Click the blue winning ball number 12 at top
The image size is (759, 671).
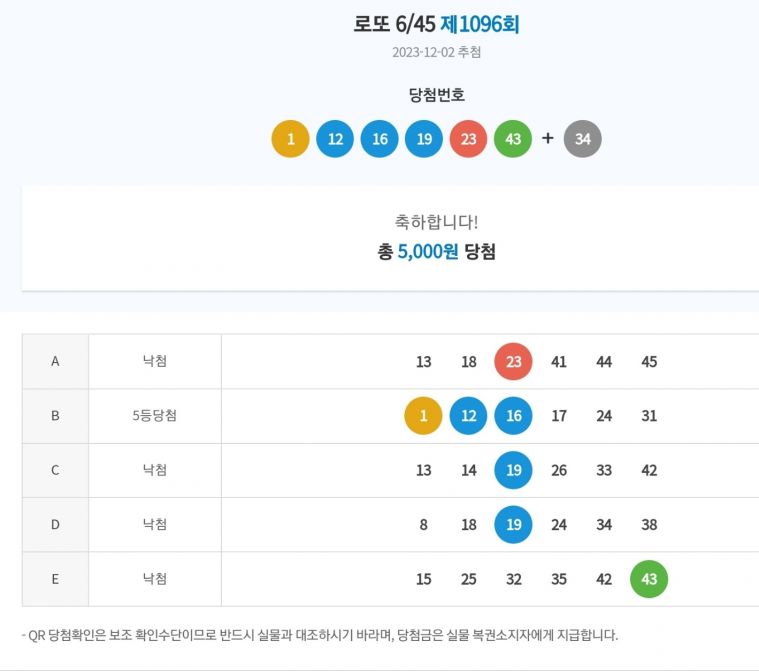tap(335, 139)
